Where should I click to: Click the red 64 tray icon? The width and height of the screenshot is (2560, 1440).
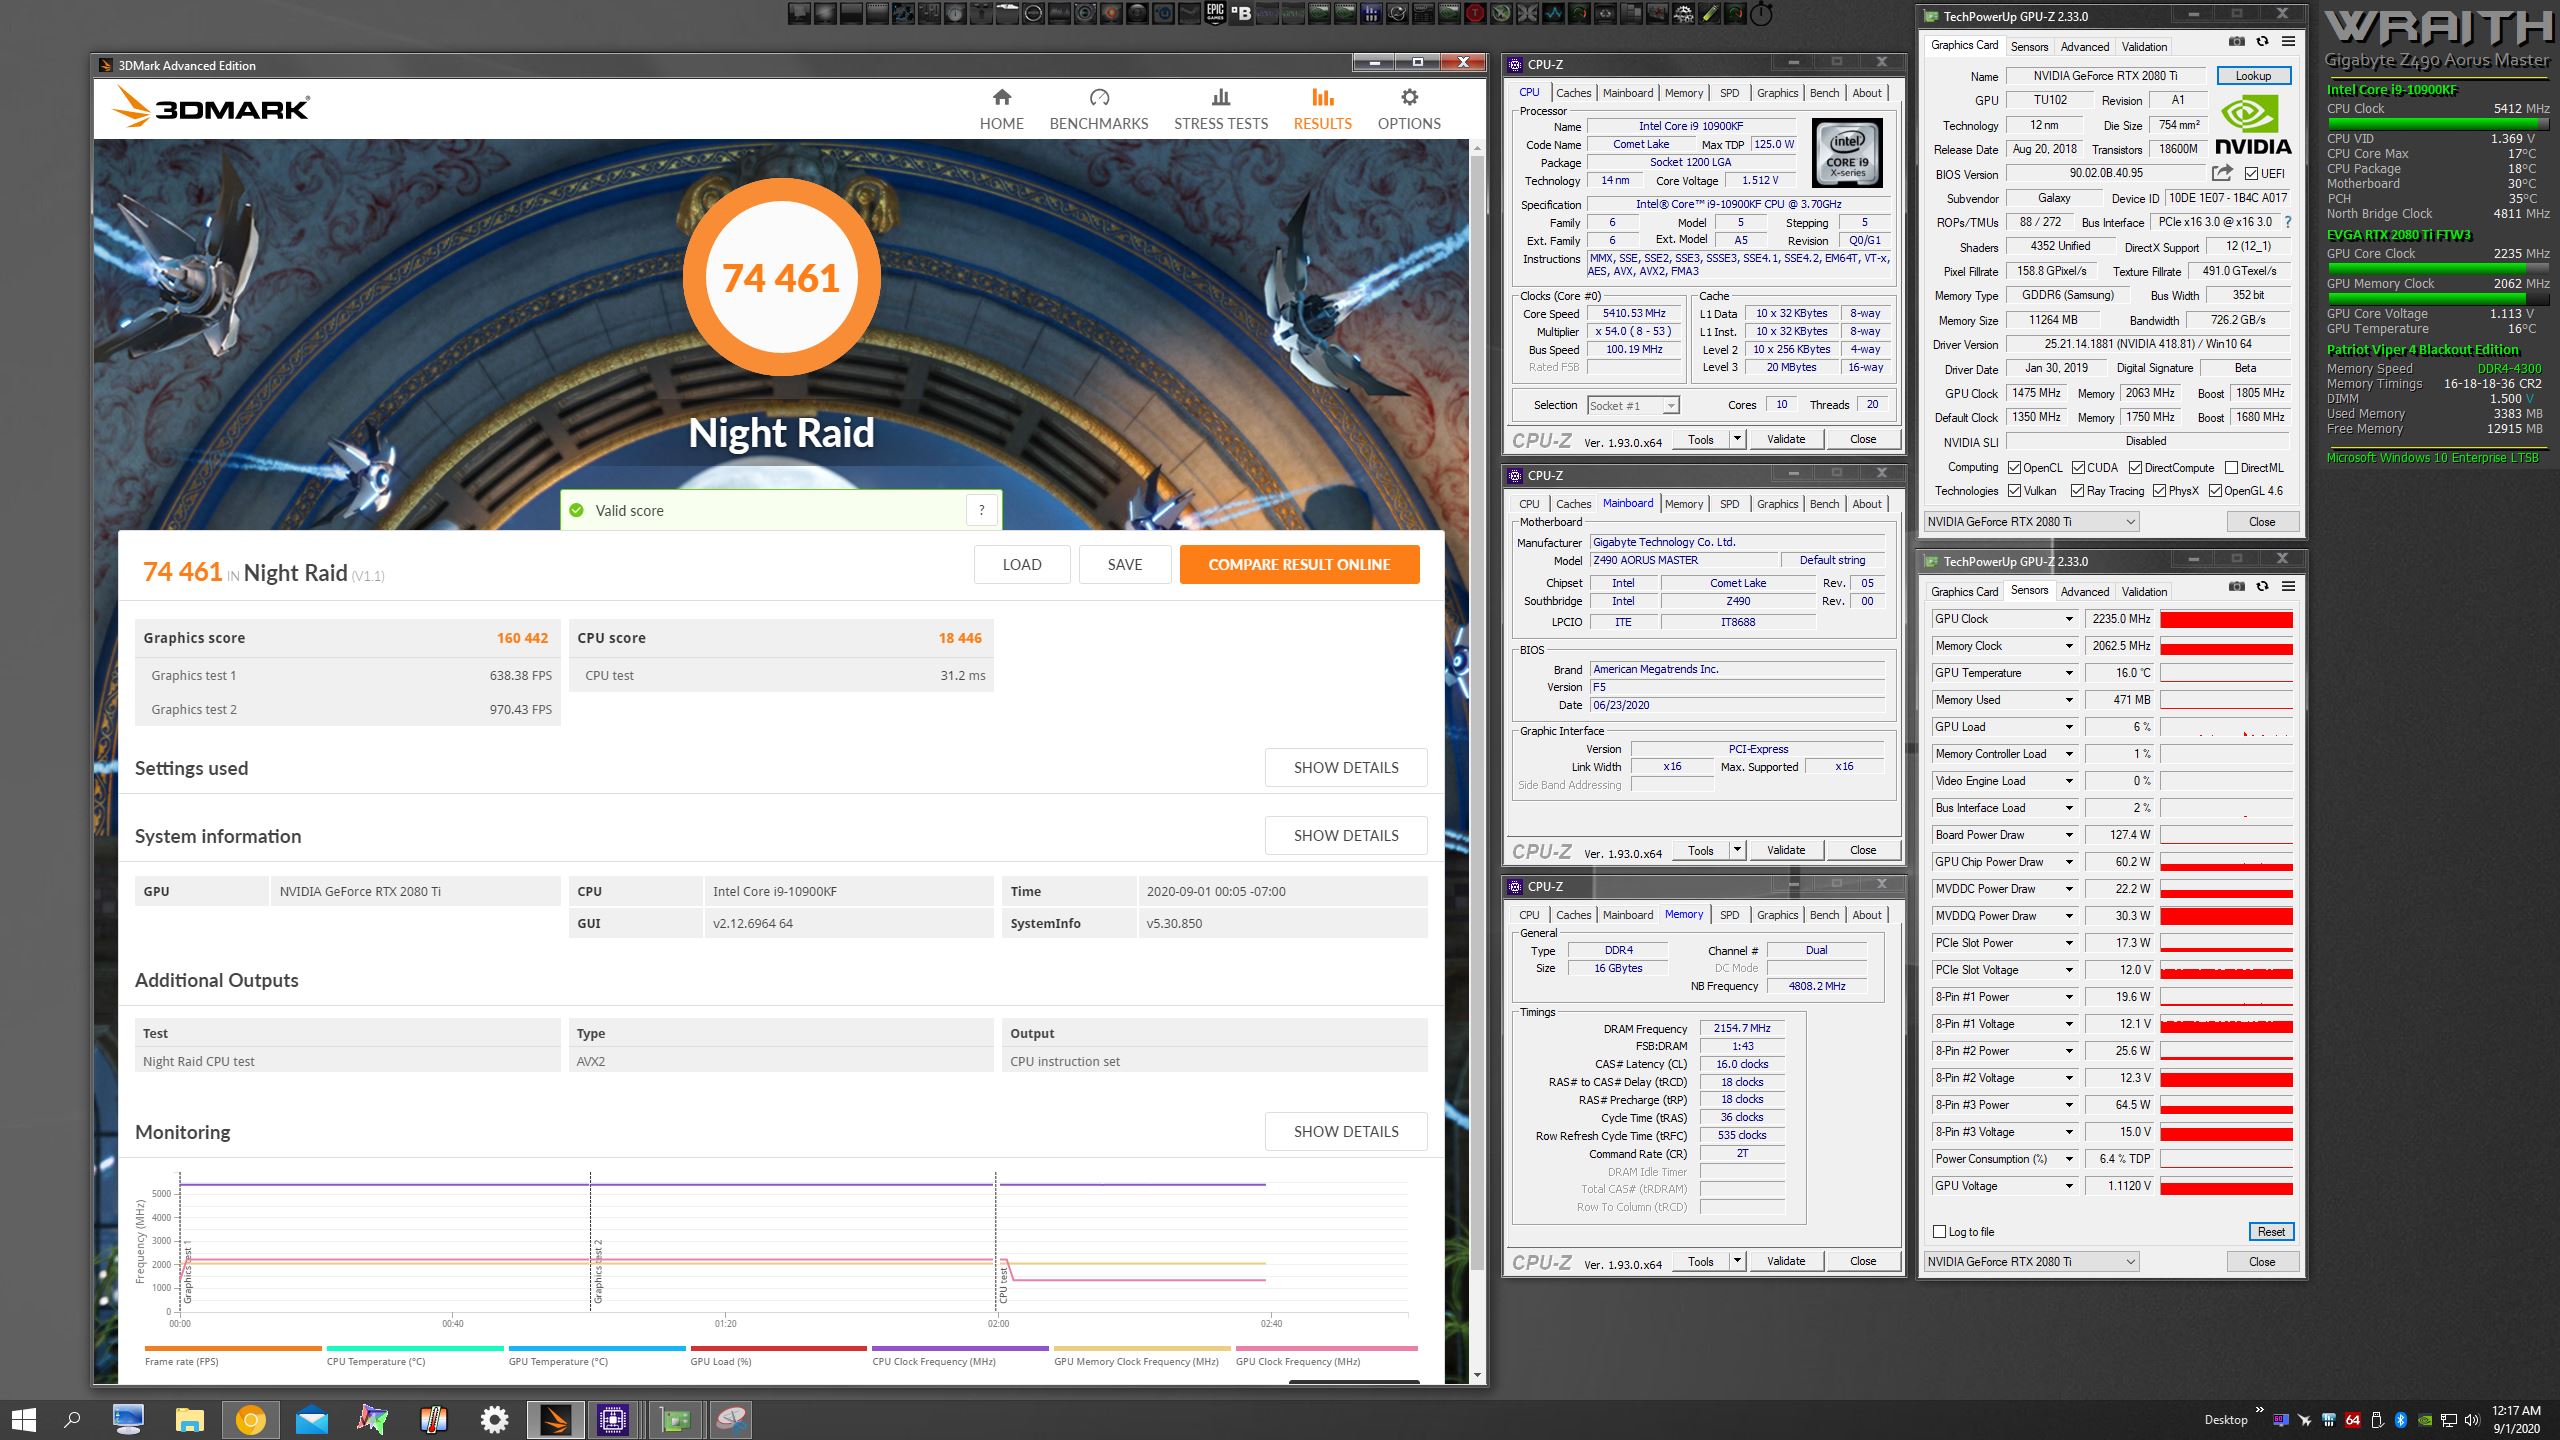(x=2353, y=1419)
